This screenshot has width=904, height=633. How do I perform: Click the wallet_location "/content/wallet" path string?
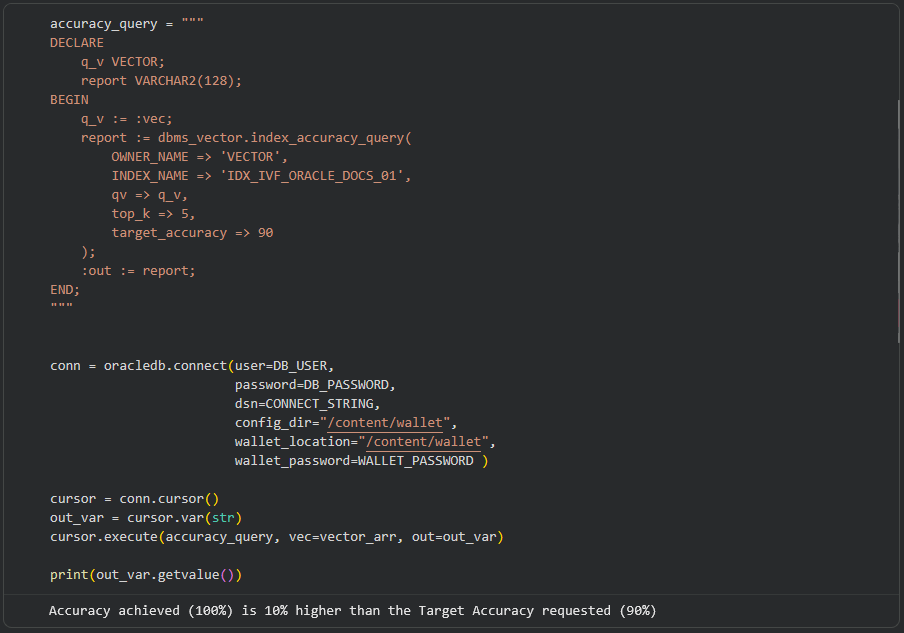[x=426, y=442]
